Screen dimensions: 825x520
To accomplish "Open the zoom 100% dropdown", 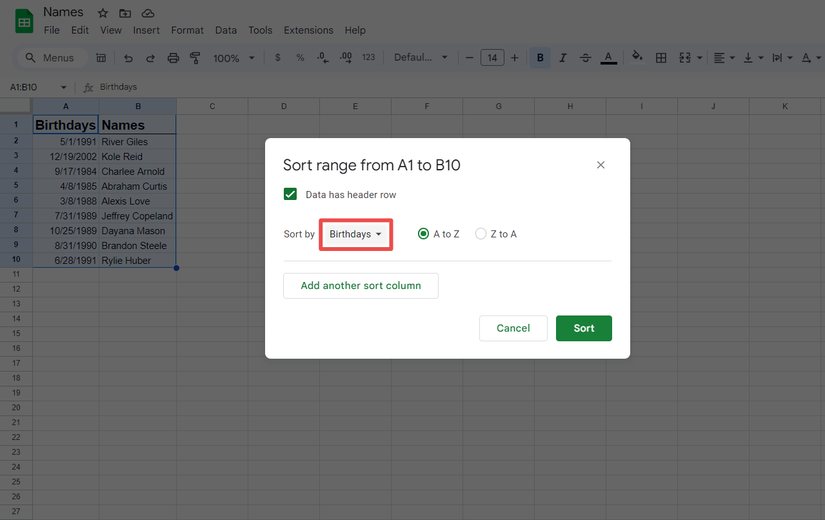I will point(232,58).
